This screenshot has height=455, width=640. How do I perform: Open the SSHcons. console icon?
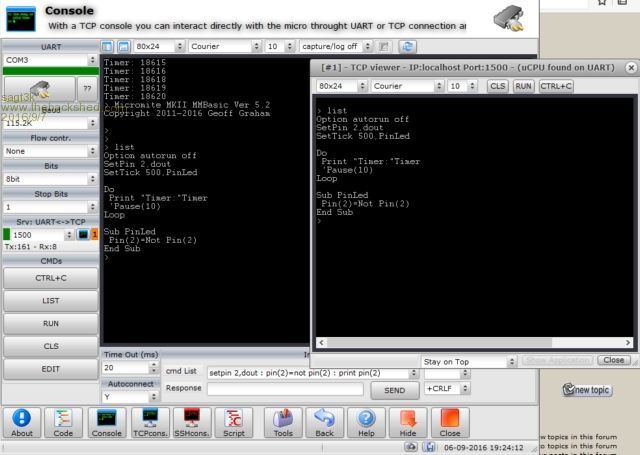point(191,424)
